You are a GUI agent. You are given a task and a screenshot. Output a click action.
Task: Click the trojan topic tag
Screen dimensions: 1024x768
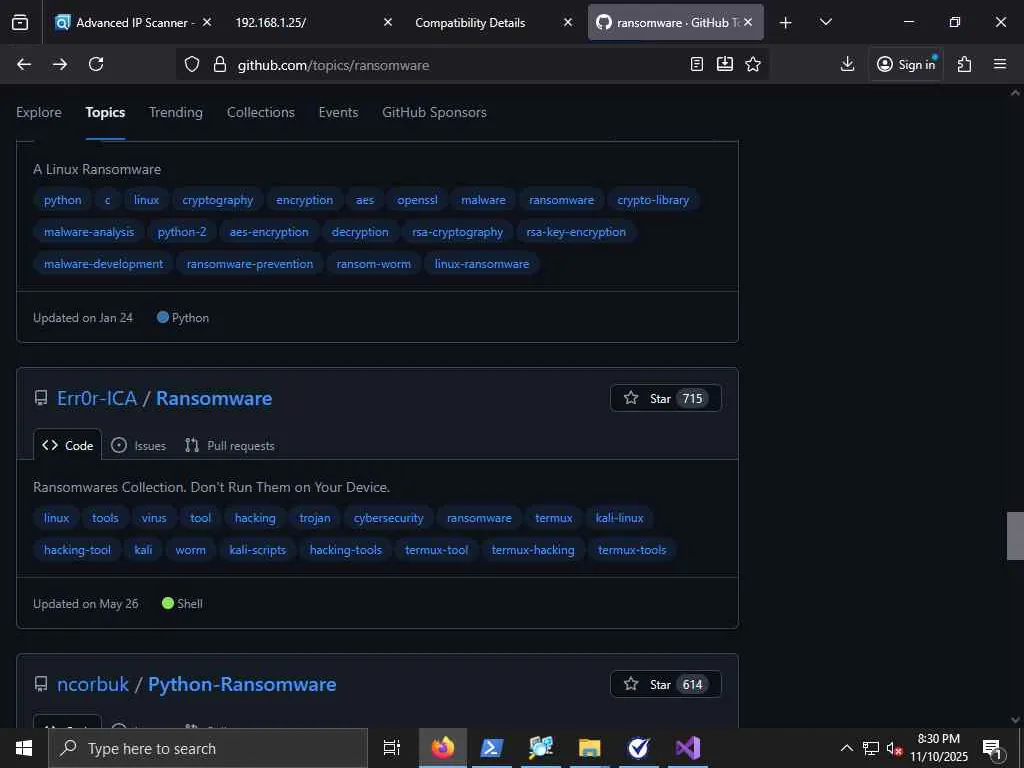coord(315,518)
